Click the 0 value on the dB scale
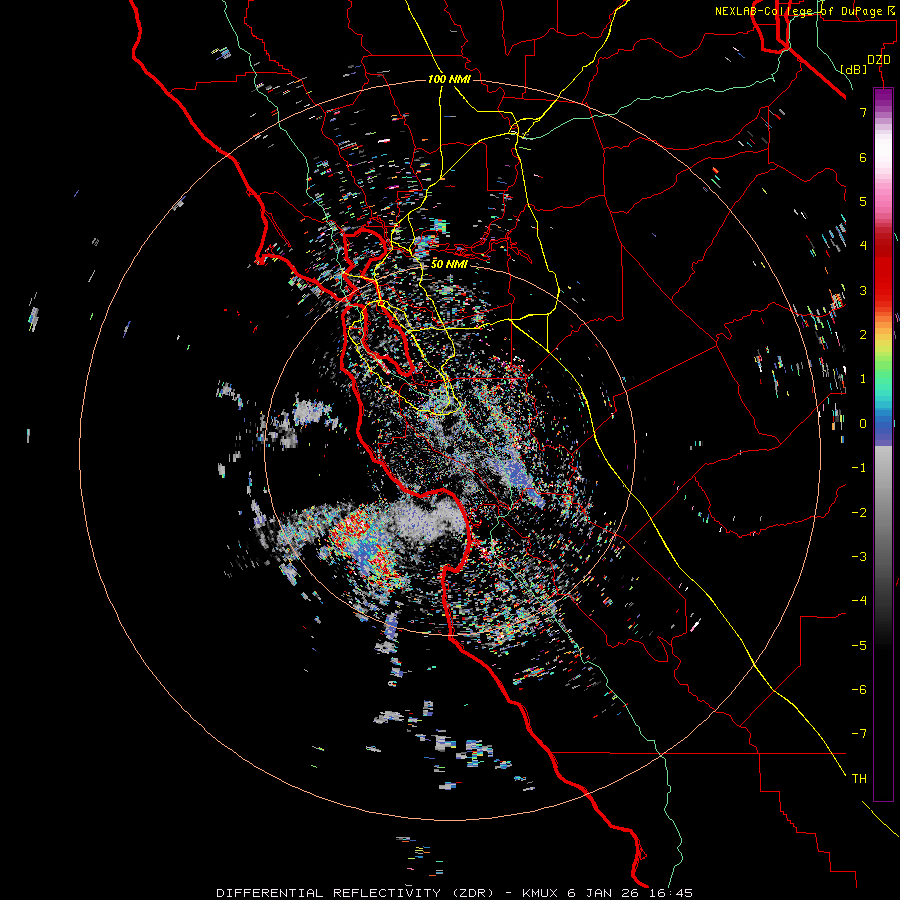Screen dimensions: 900x900 pyautogui.click(x=863, y=424)
